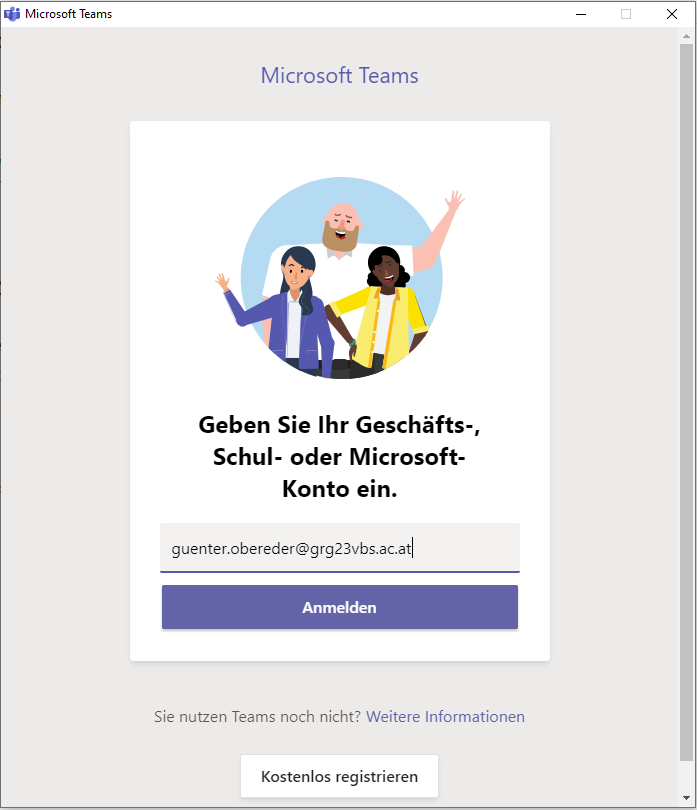Screen dimensions: 697x810
Task: Click the 'Microsoft Teams' title bar text
Action: (69, 14)
